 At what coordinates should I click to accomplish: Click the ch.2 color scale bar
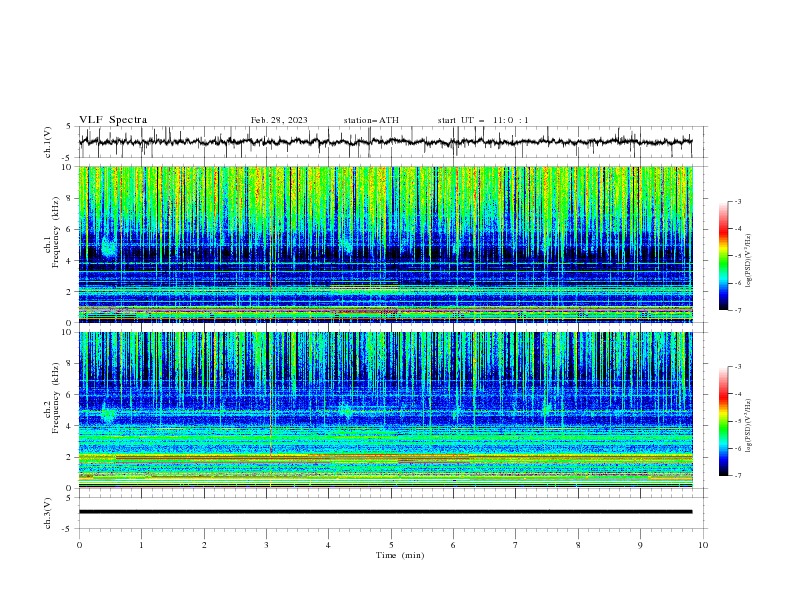(x=724, y=421)
